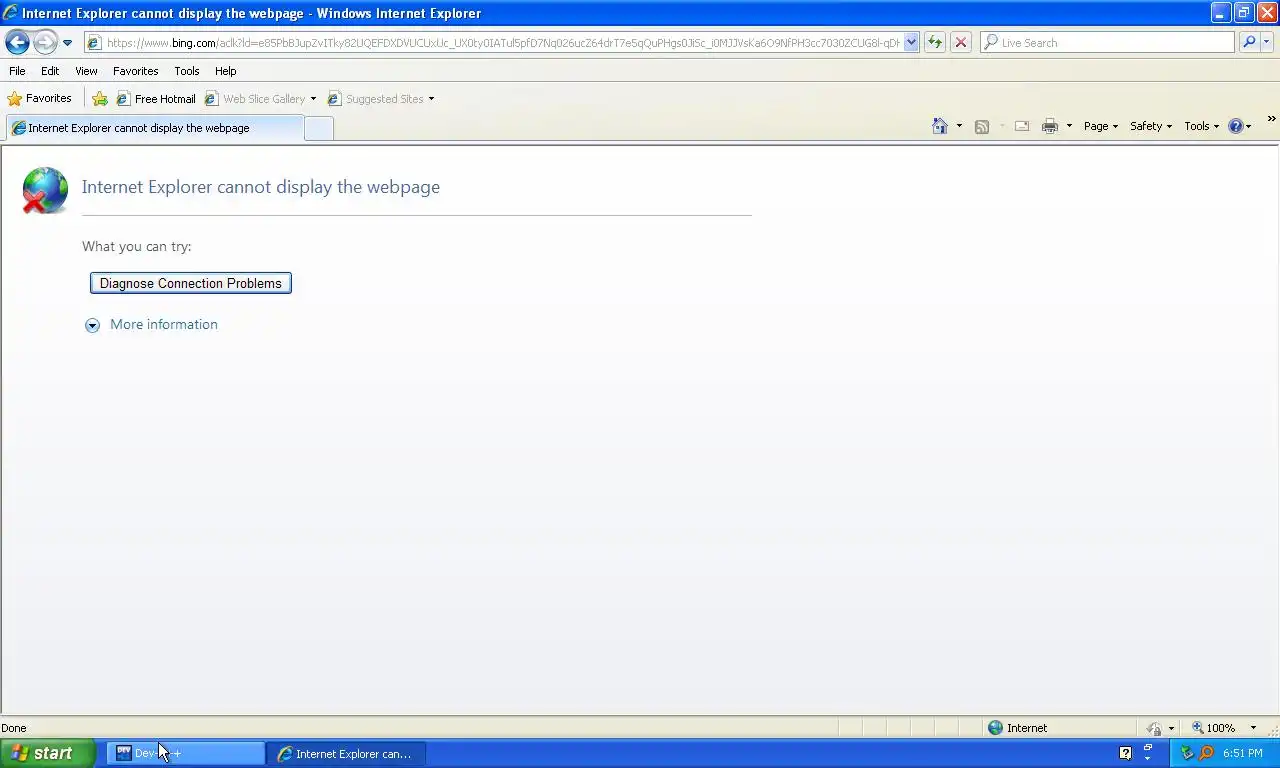This screenshot has width=1280, height=768.
Task: Click the orange magnifier tray icon
Action: pos(1206,753)
